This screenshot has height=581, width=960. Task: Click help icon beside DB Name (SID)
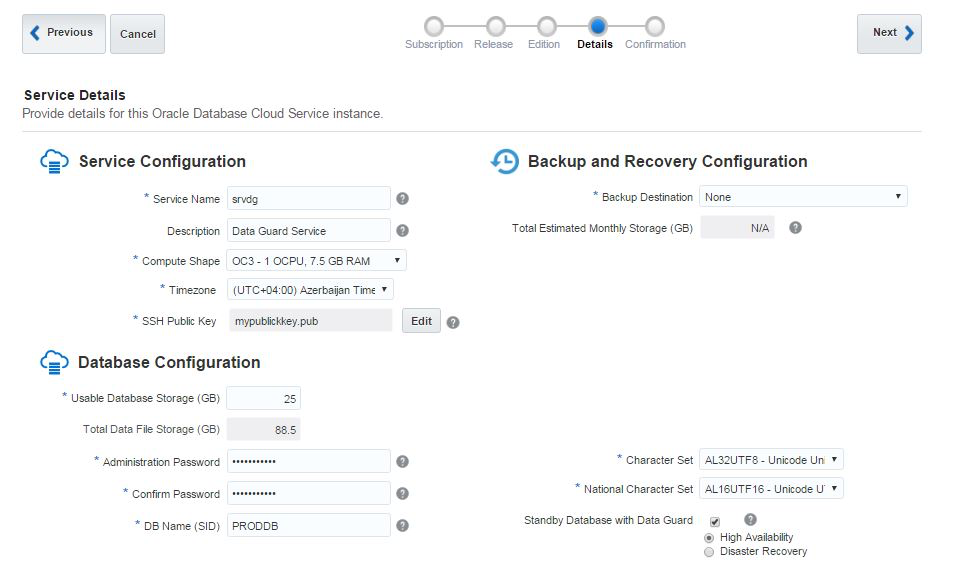pyautogui.click(x=402, y=526)
